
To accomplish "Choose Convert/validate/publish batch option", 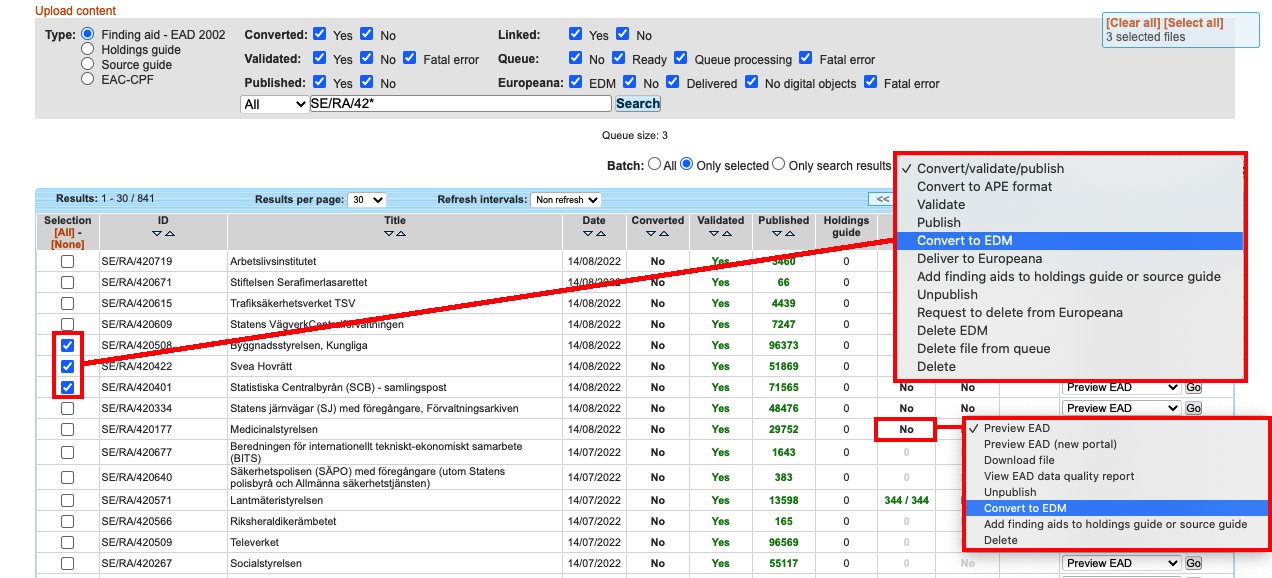I will (x=1069, y=169).
